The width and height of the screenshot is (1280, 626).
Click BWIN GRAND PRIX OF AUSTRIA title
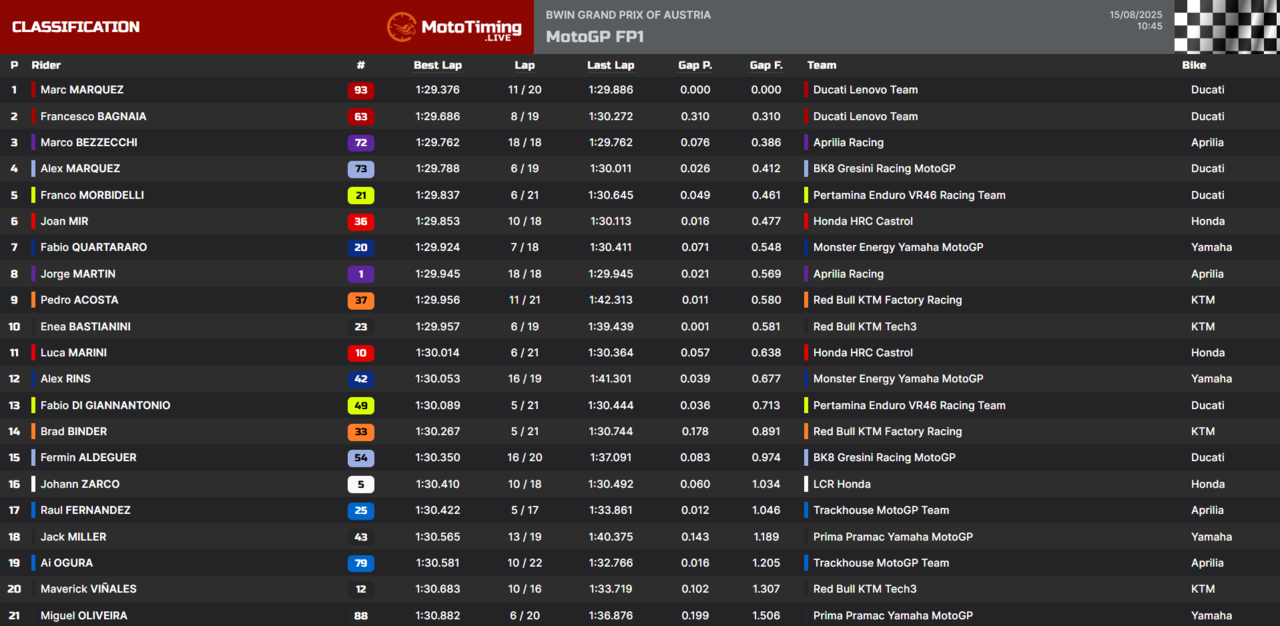click(x=628, y=15)
